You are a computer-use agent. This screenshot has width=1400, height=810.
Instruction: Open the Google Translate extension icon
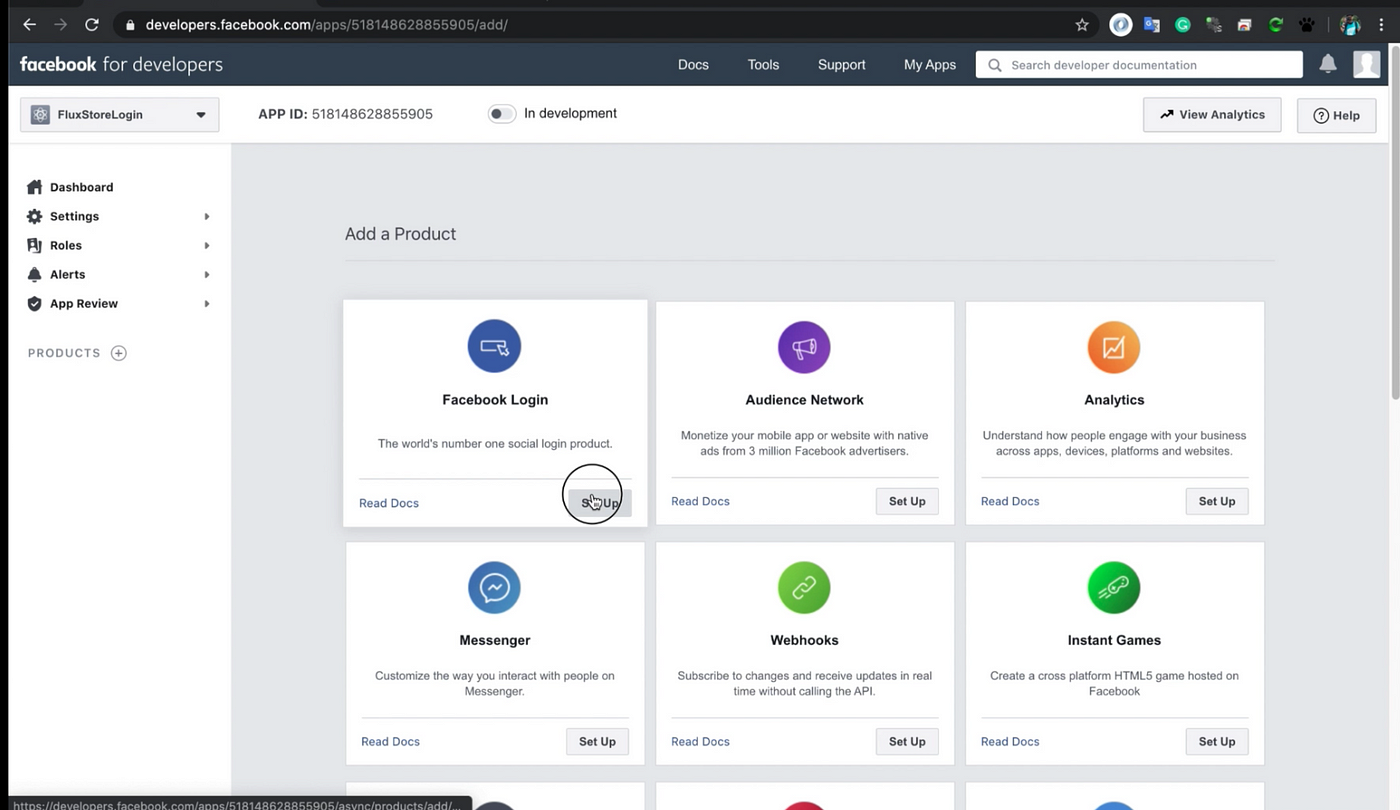point(1151,25)
